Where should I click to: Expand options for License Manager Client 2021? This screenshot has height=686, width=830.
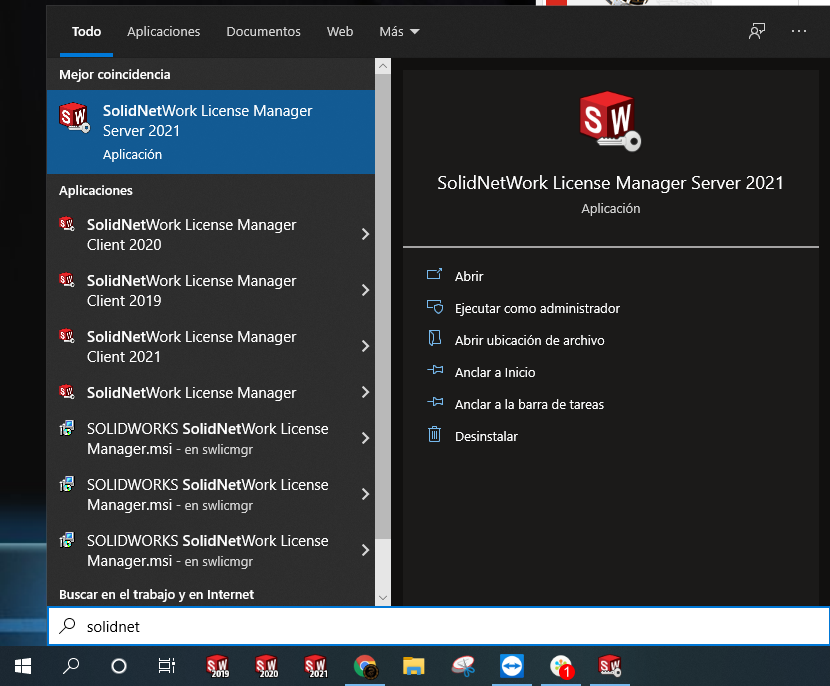click(x=365, y=346)
